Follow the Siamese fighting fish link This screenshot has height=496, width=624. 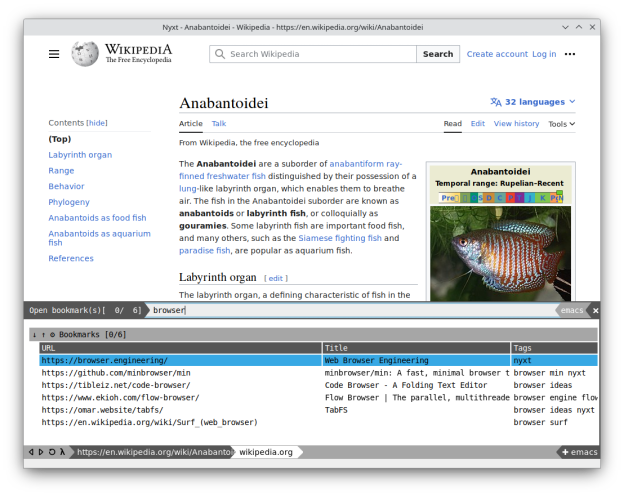click(340, 238)
